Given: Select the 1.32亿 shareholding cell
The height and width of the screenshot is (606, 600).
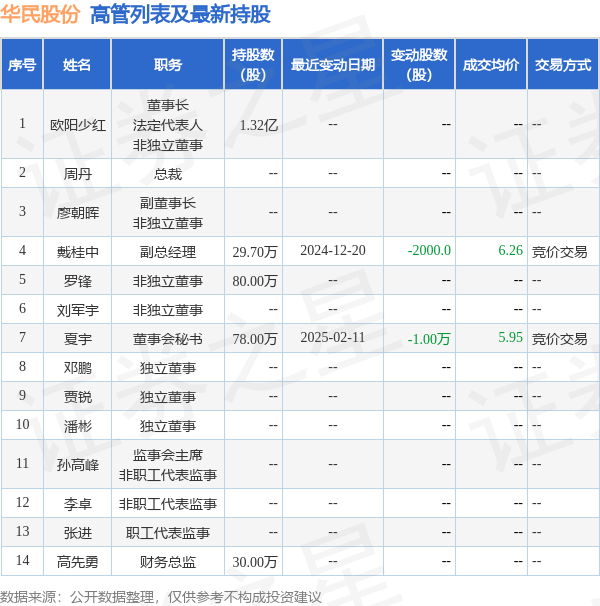Looking at the screenshot, I should click(x=258, y=125).
